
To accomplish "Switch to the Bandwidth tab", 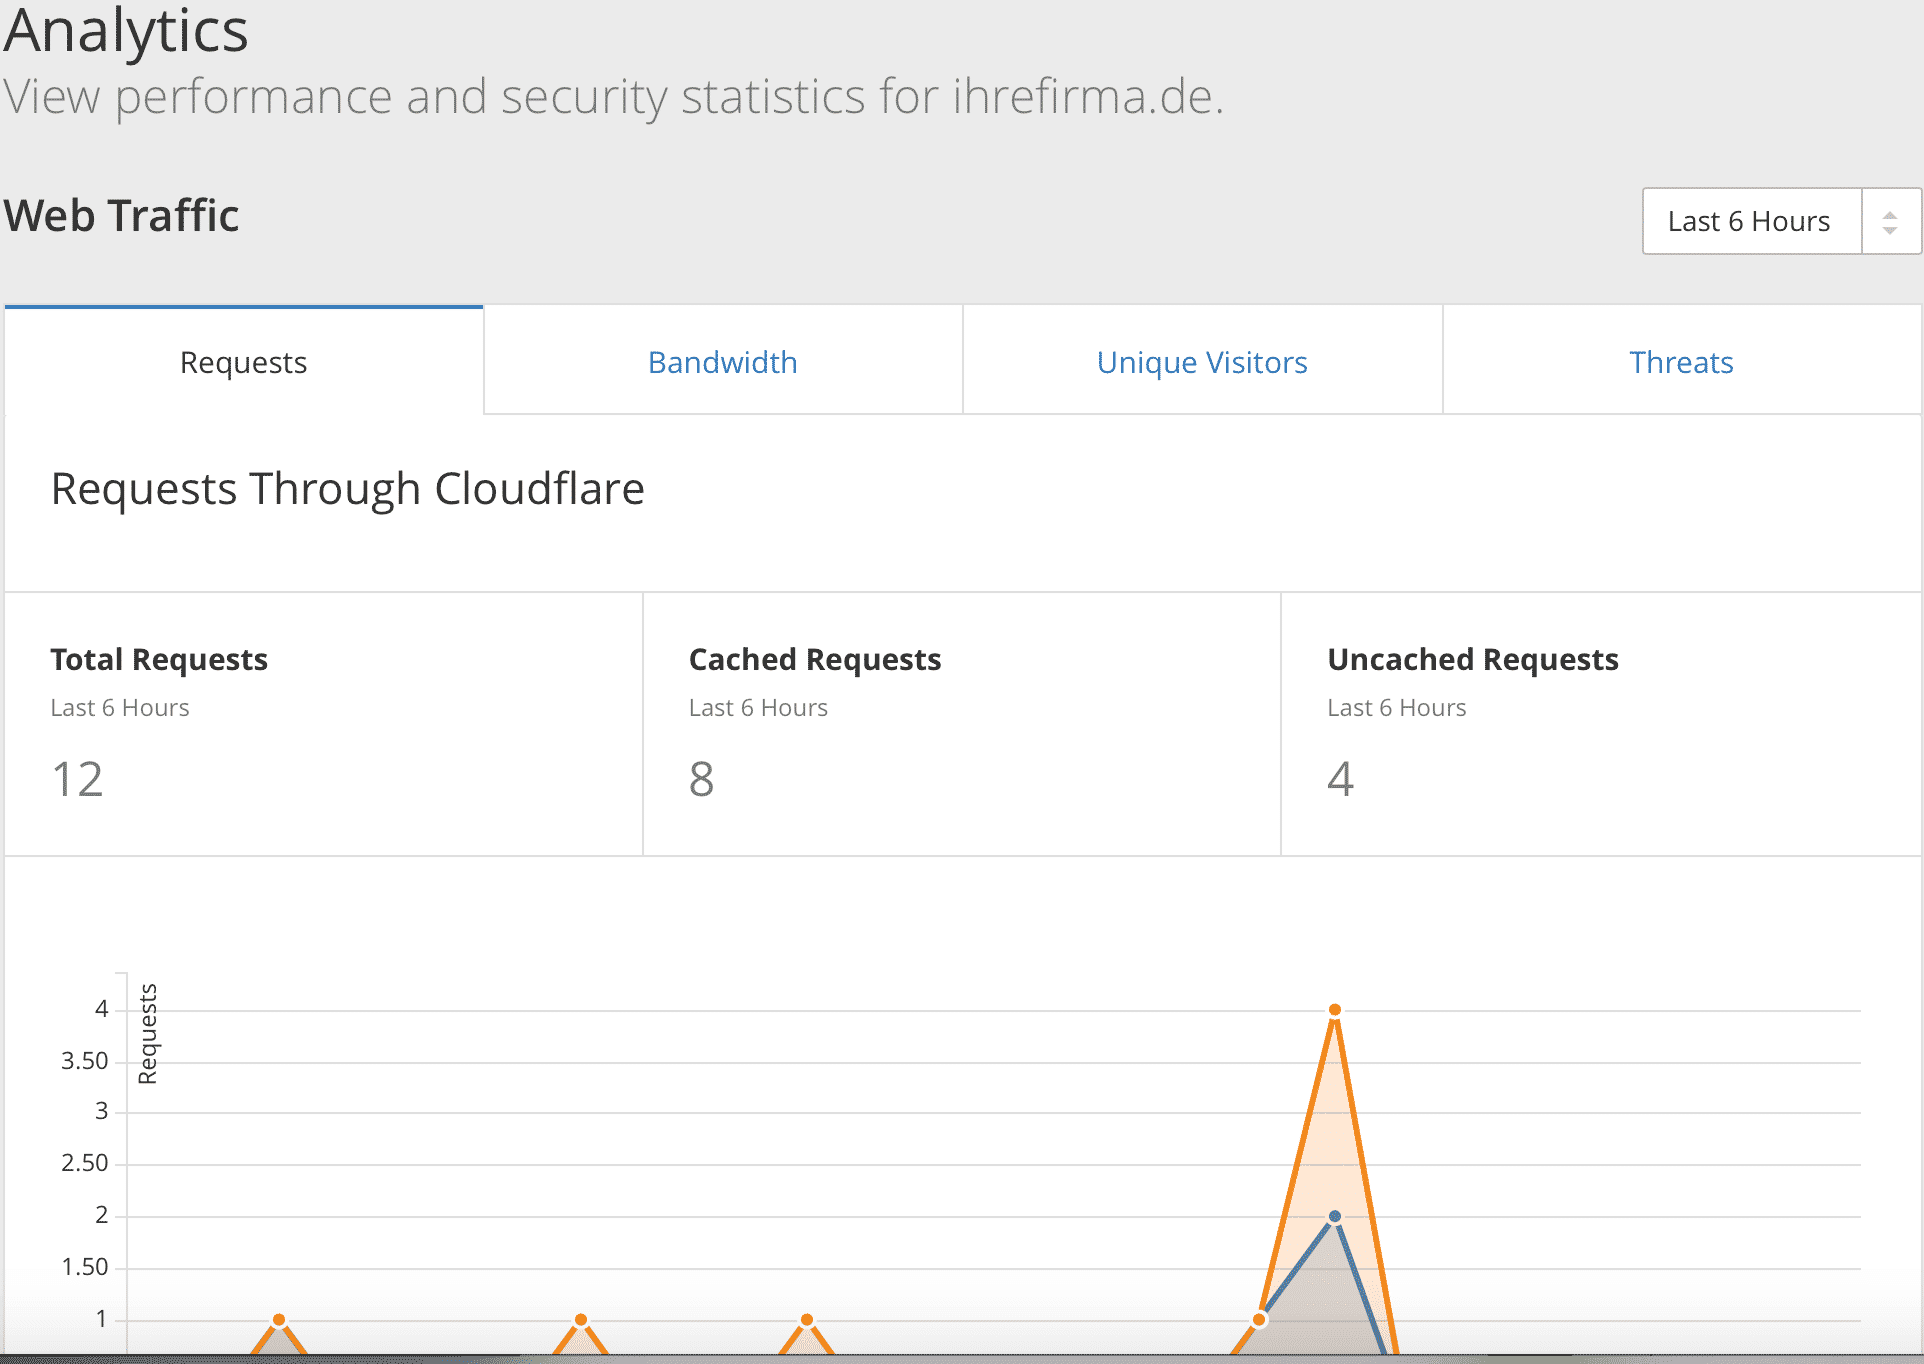I will click(722, 362).
